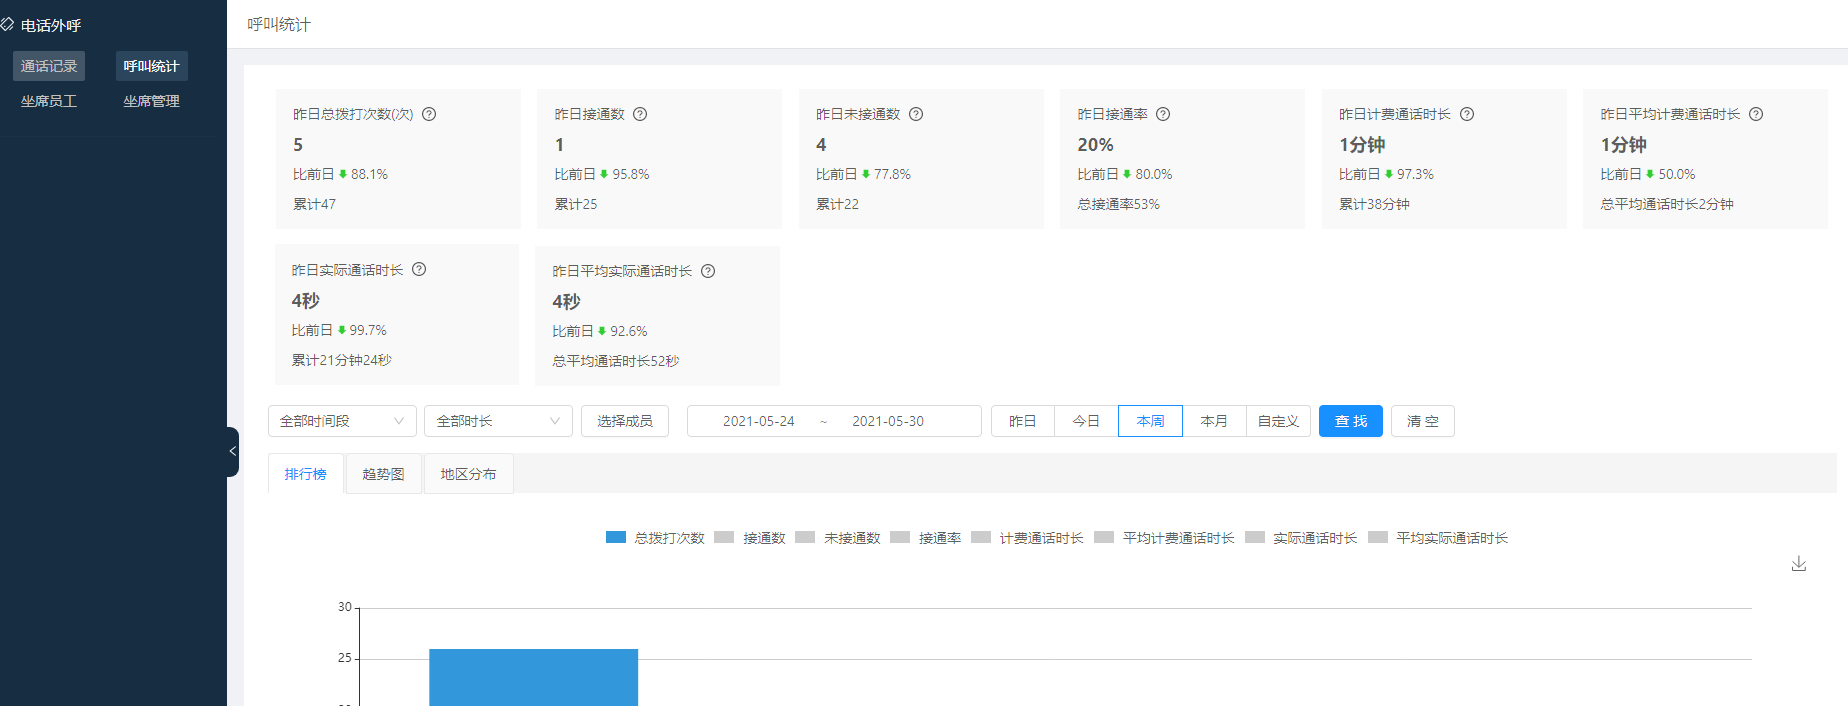
Task: Open 呼叫统计 in the sidebar
Action: click(152, 66)
